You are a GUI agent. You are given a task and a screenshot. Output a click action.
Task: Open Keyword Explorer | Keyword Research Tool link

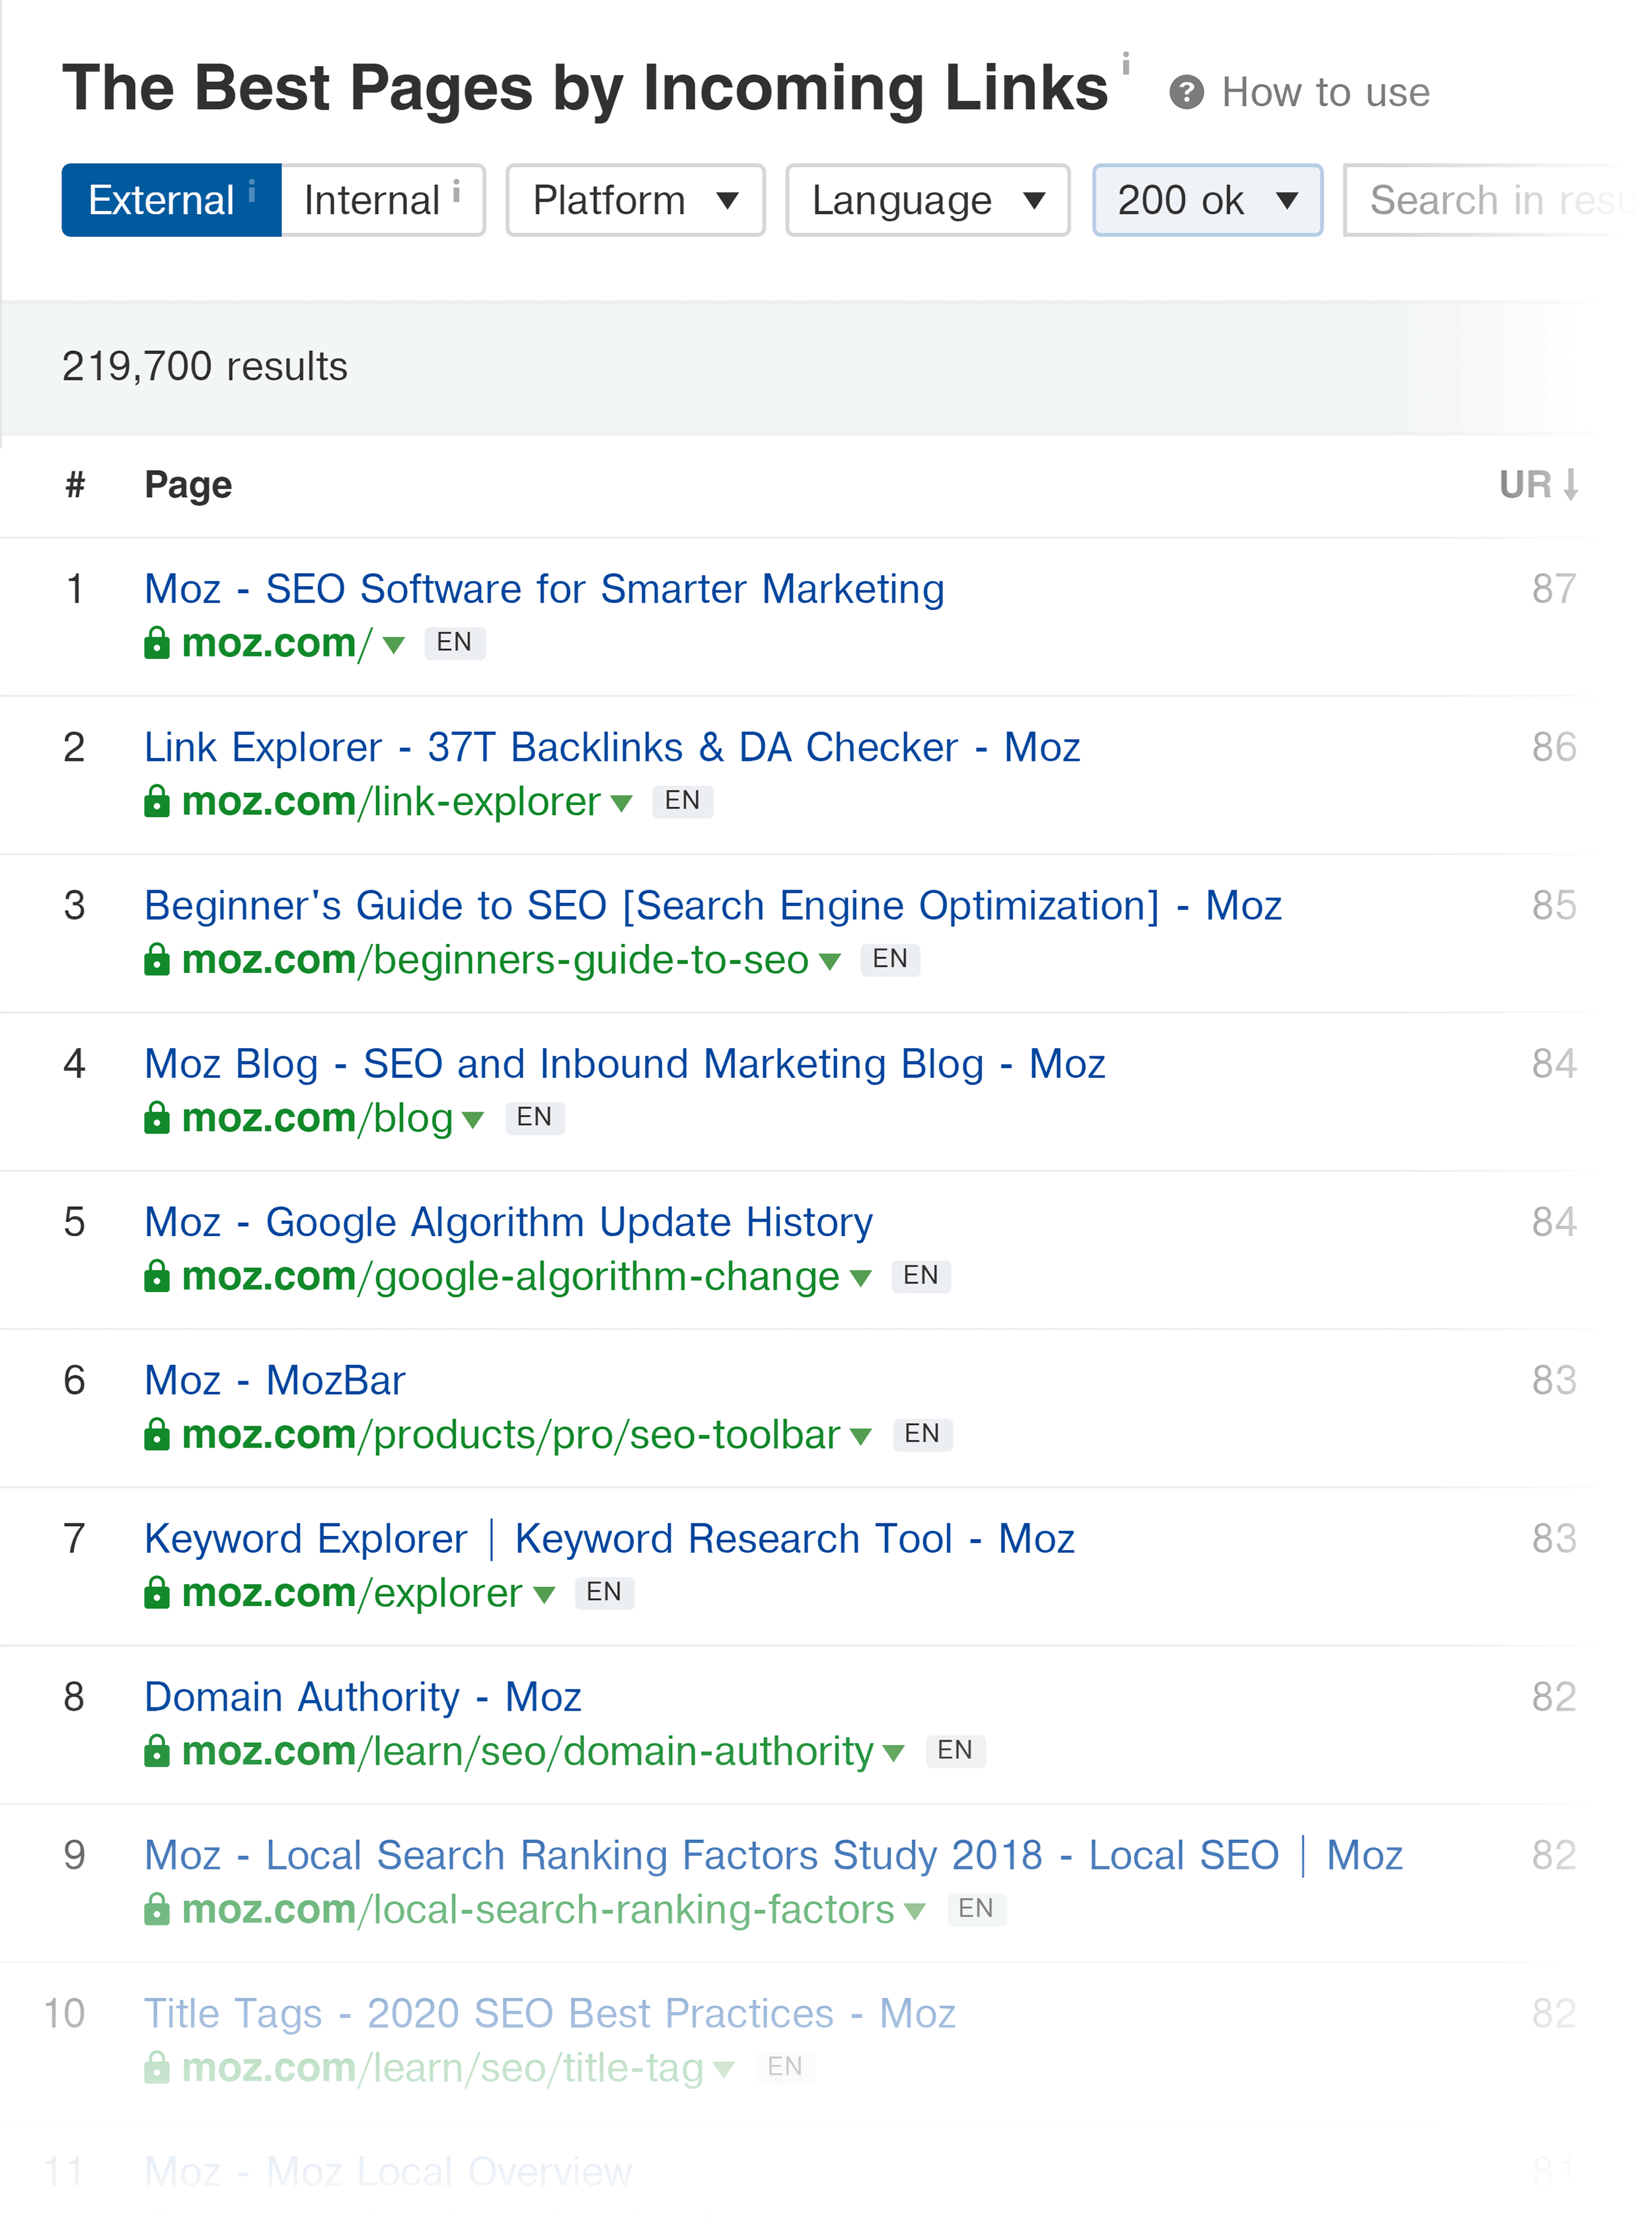pyautogui.click(x=609, y=1539)
